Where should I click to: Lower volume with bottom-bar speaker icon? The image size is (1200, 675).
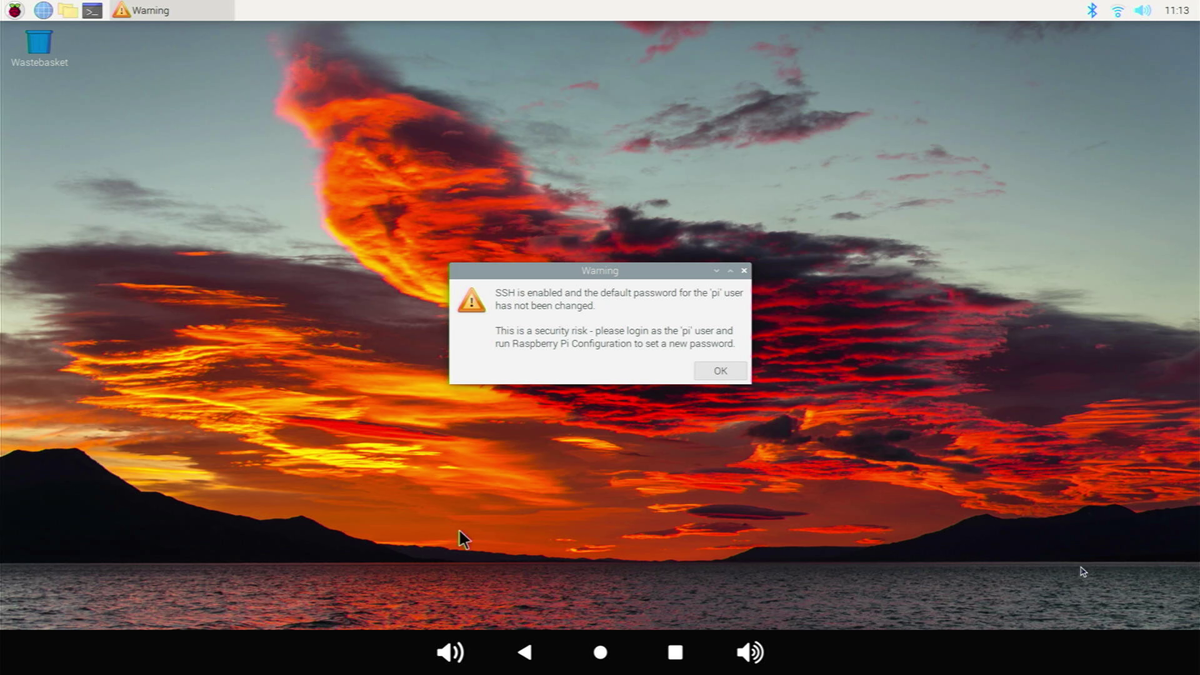[x=450, y=652]
